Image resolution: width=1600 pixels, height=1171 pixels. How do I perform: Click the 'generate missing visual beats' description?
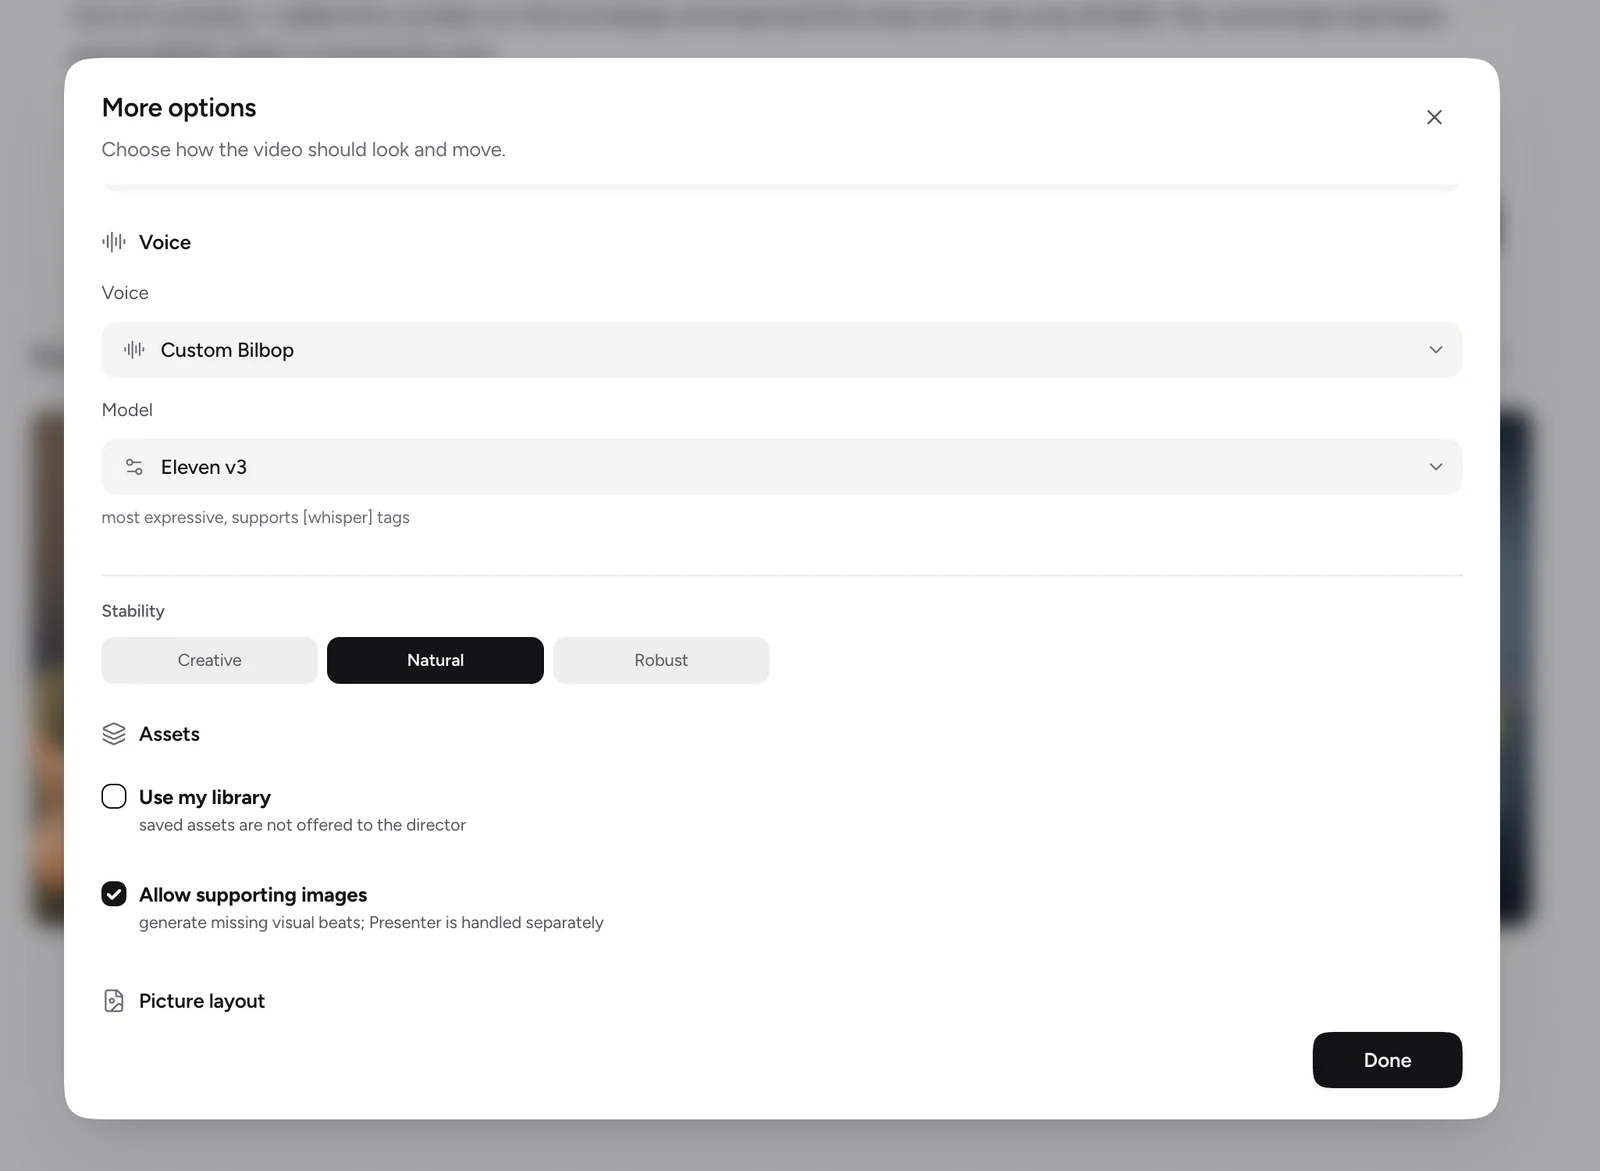[x=371, y=923]
